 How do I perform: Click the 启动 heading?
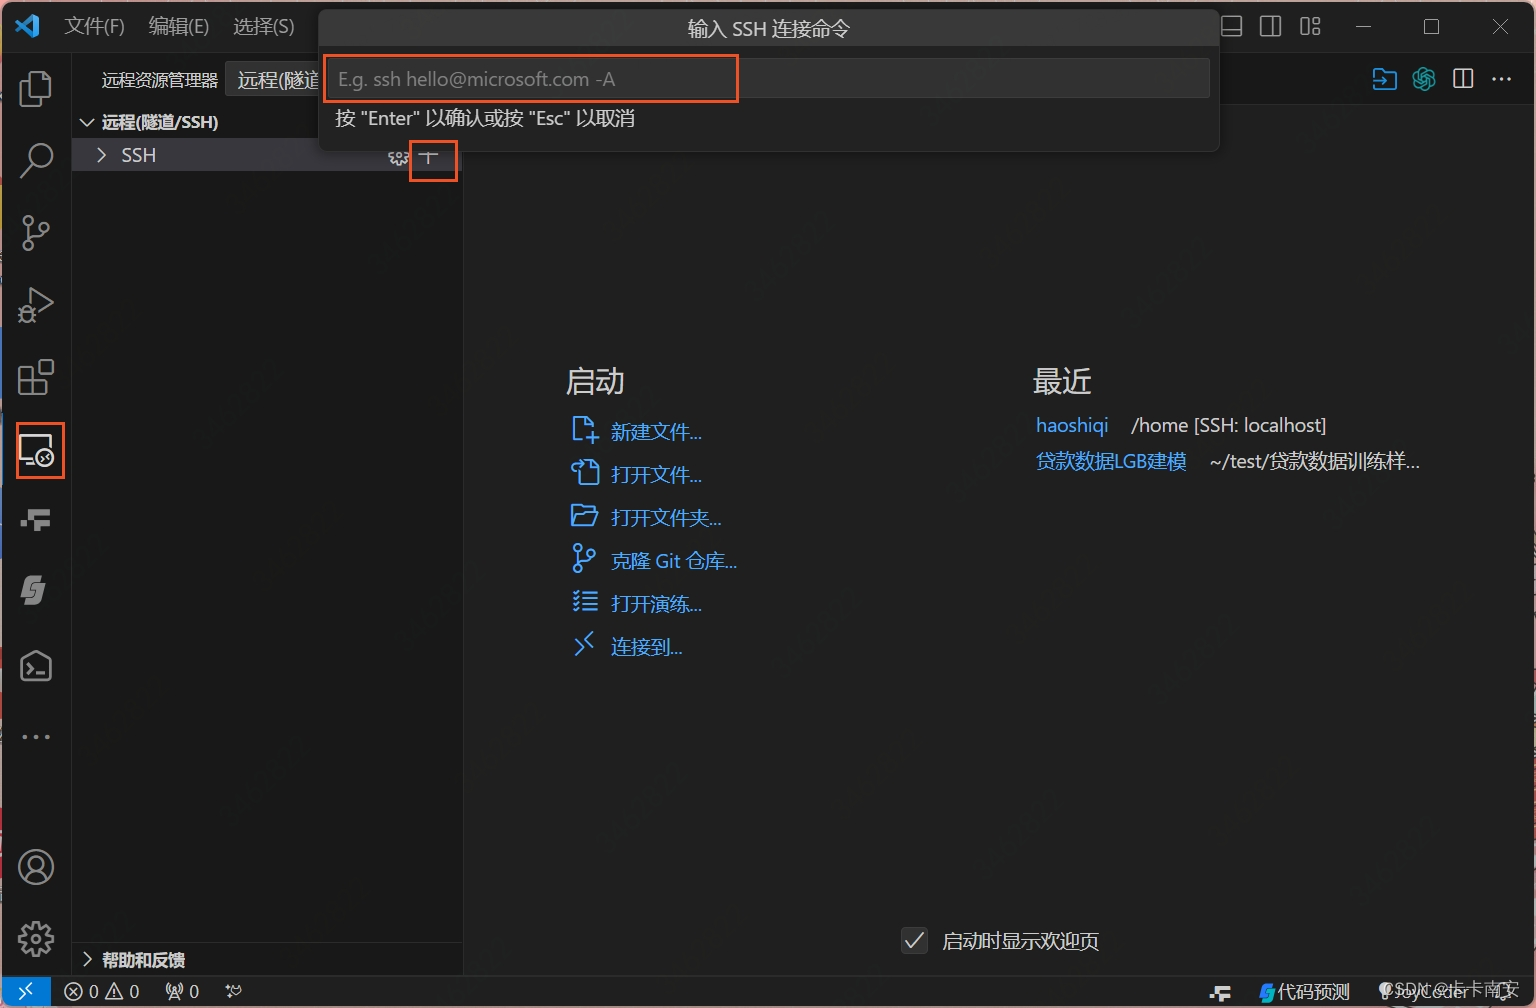click(x=595, y=381)
